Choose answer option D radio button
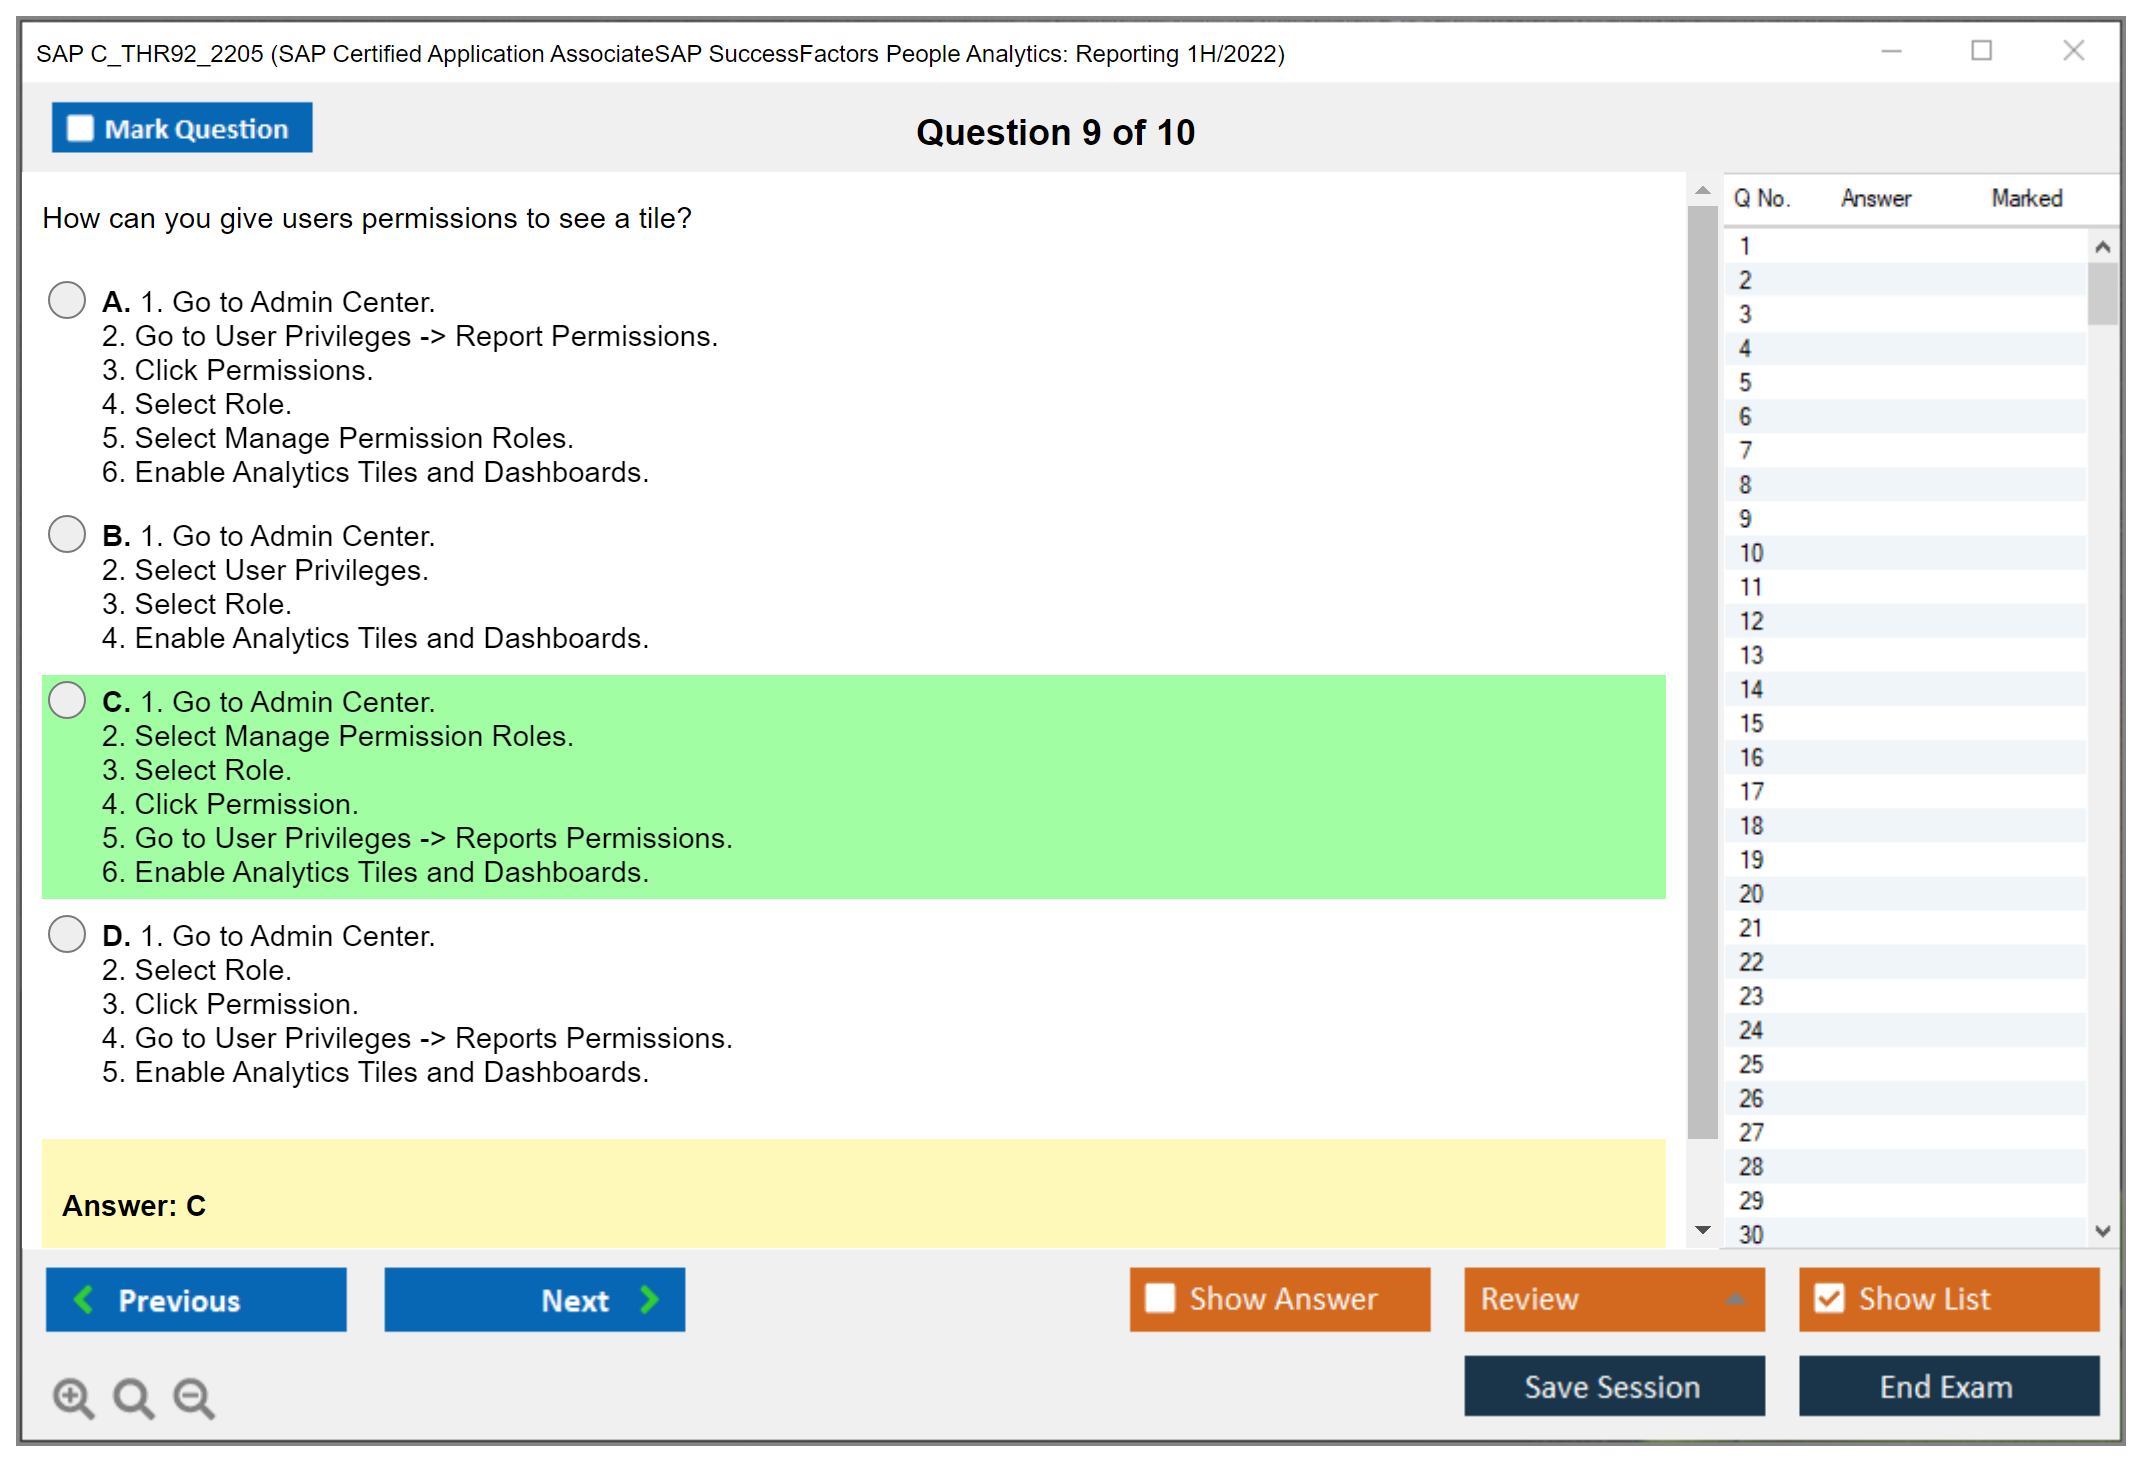 click(67, 934)
